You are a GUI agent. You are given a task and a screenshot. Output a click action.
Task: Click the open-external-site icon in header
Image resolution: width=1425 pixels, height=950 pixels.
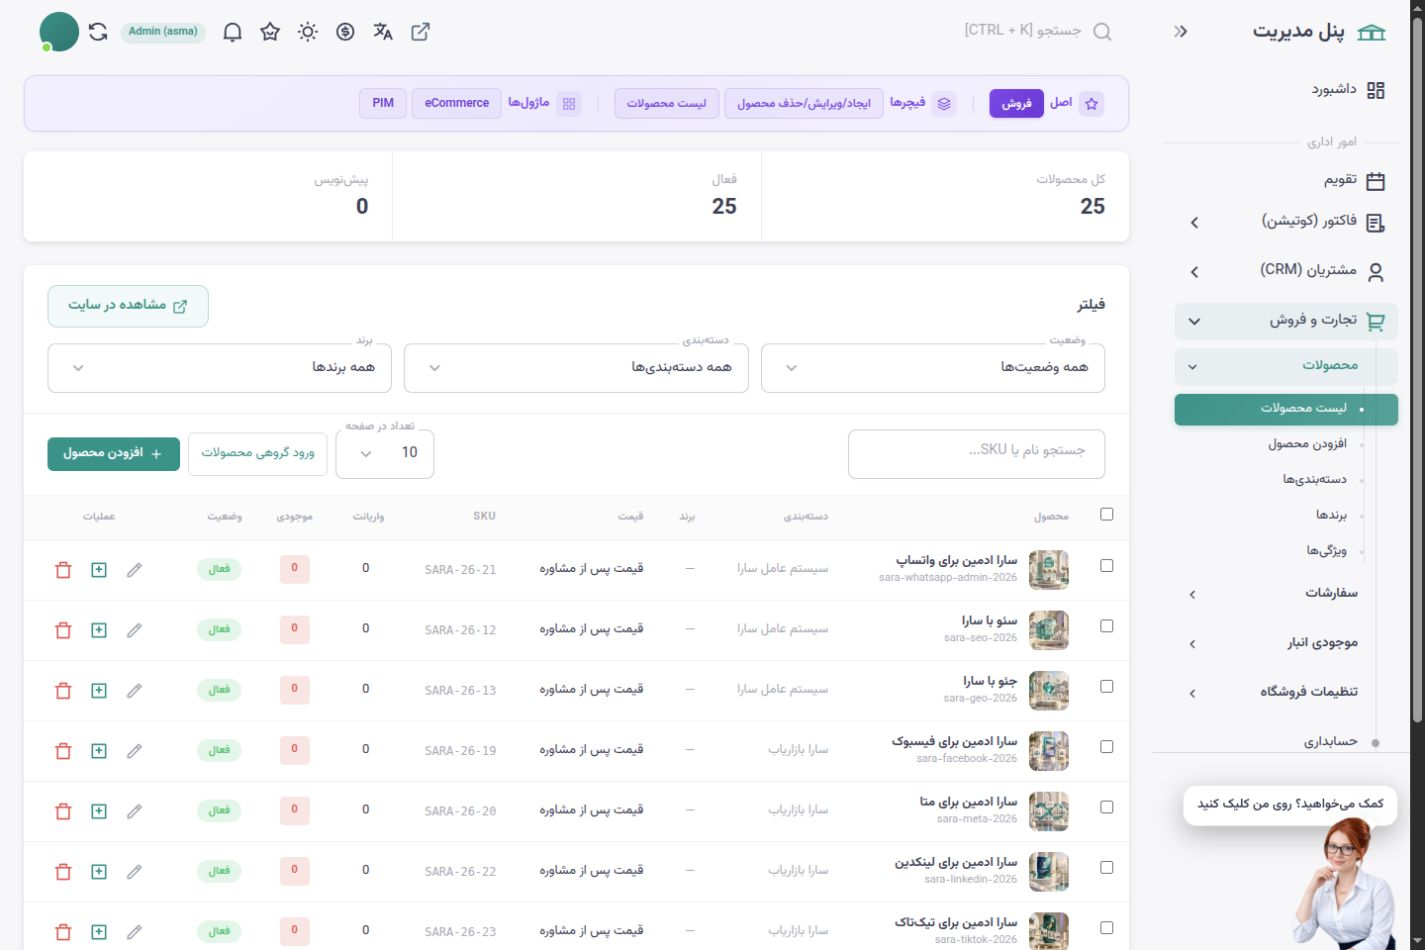(x=421, y=32)
